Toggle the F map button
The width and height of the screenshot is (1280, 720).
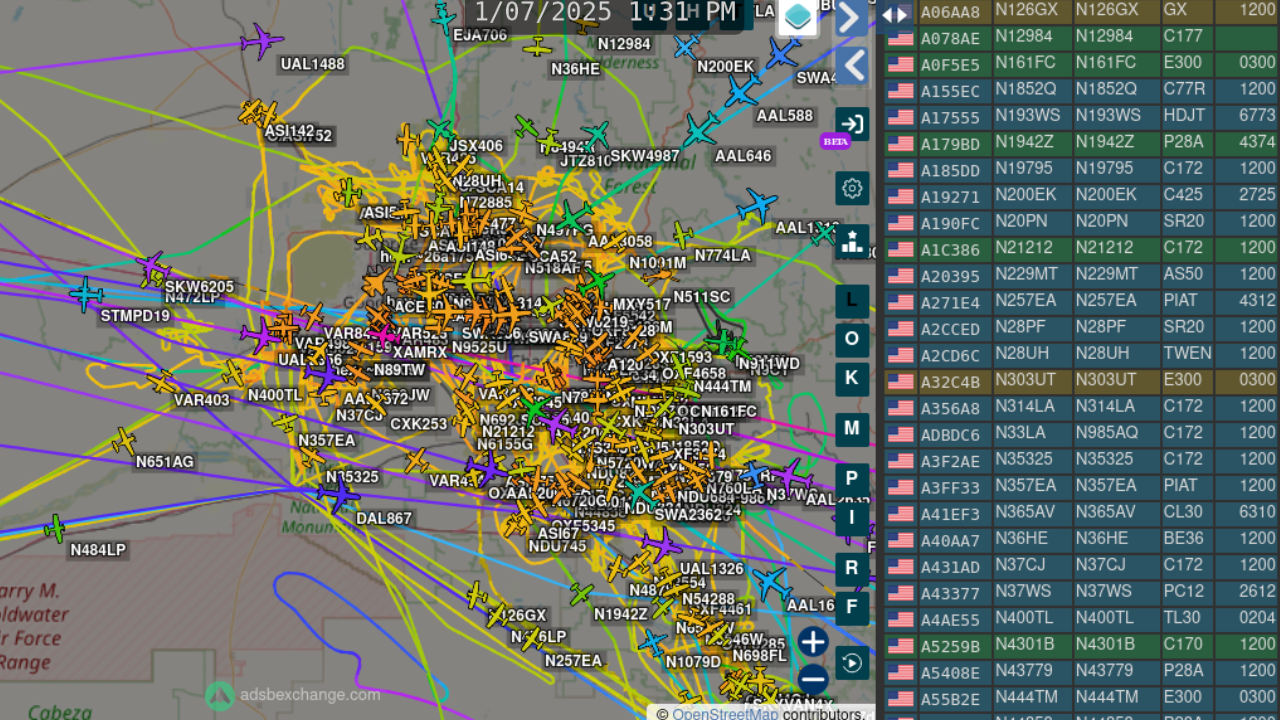point(852,607)
